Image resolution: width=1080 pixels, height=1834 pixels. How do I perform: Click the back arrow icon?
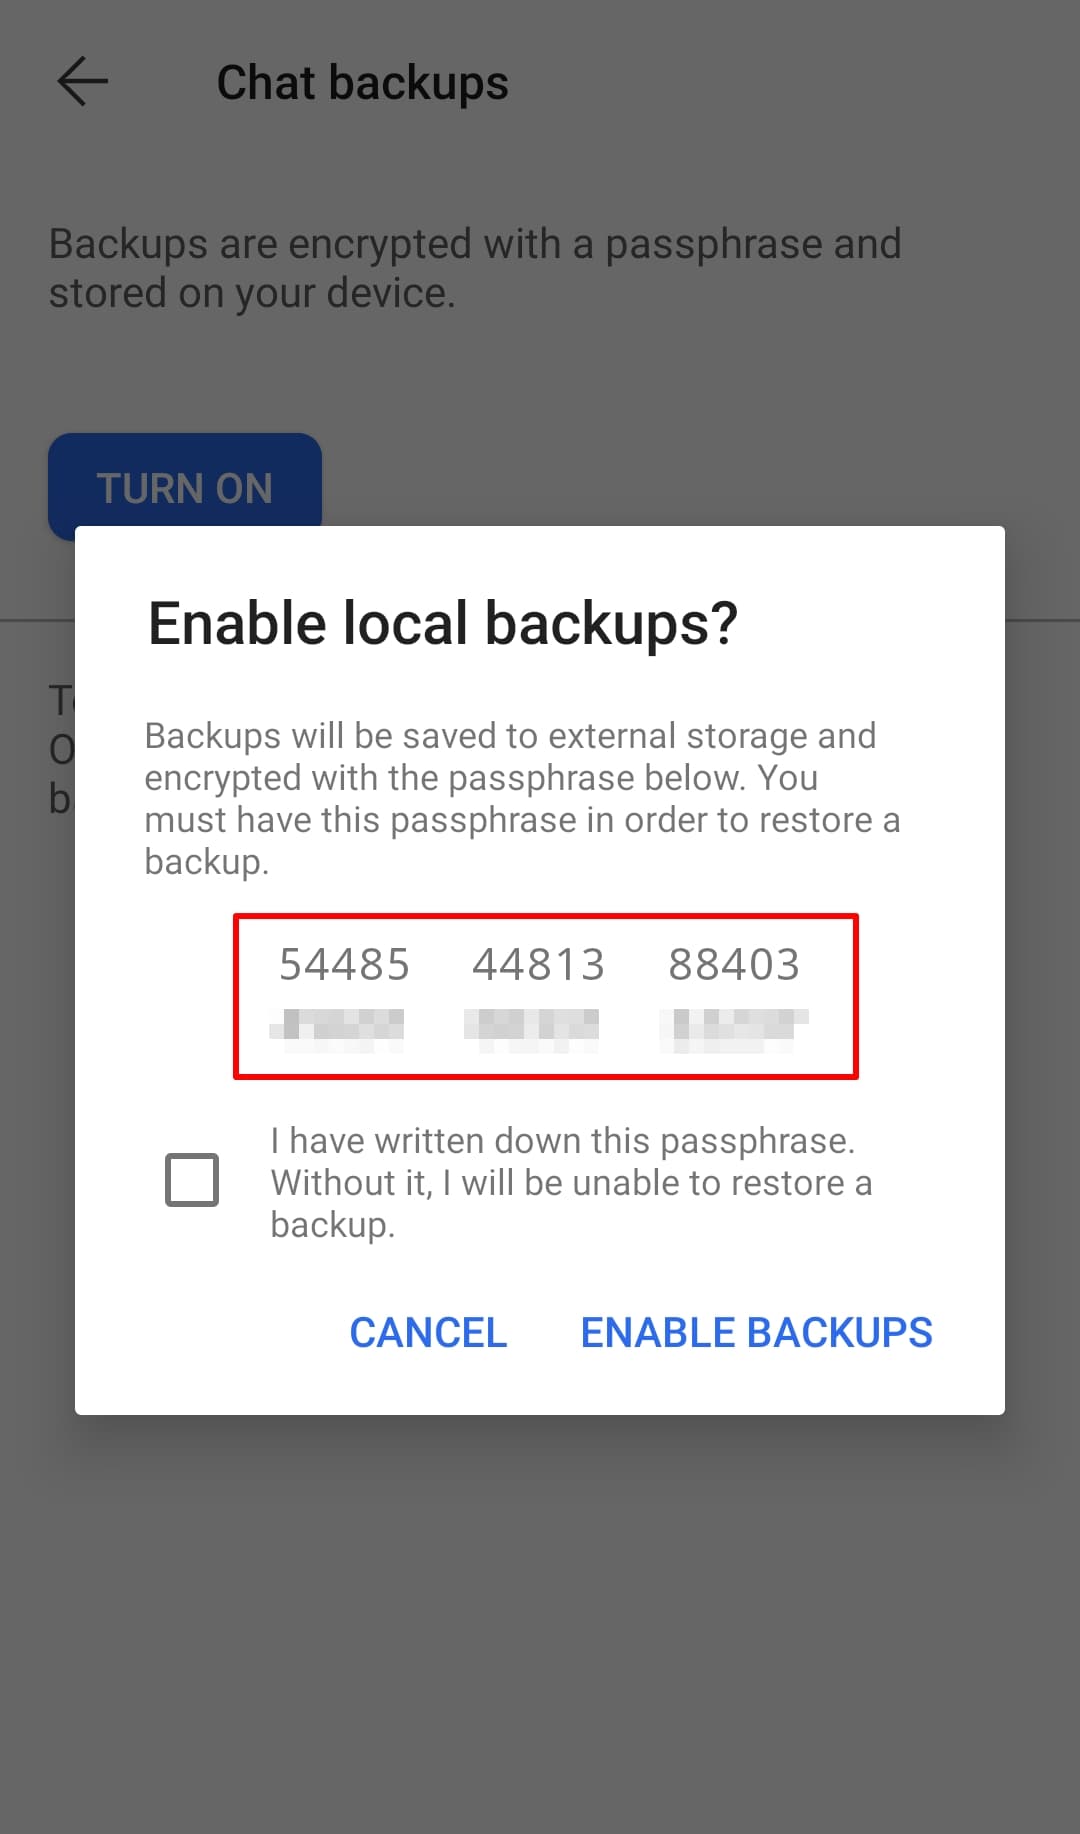click(x=80, y=80)
